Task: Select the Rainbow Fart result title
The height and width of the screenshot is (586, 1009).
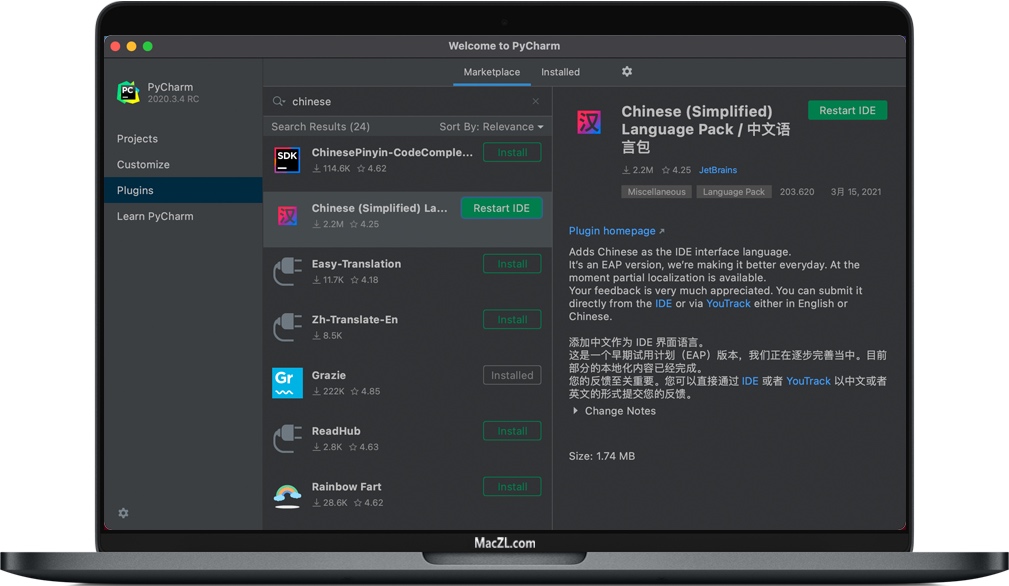Action: click(x=346, y=487)
